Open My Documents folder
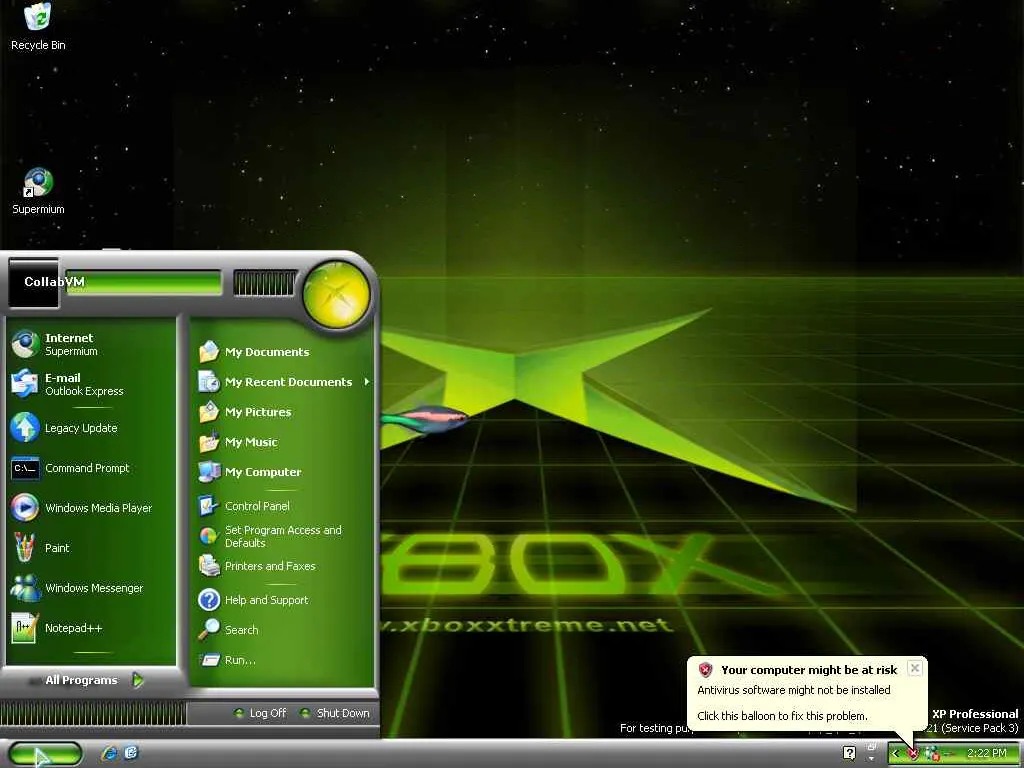Screen dimensions: 1024x768 coord(283,352)
